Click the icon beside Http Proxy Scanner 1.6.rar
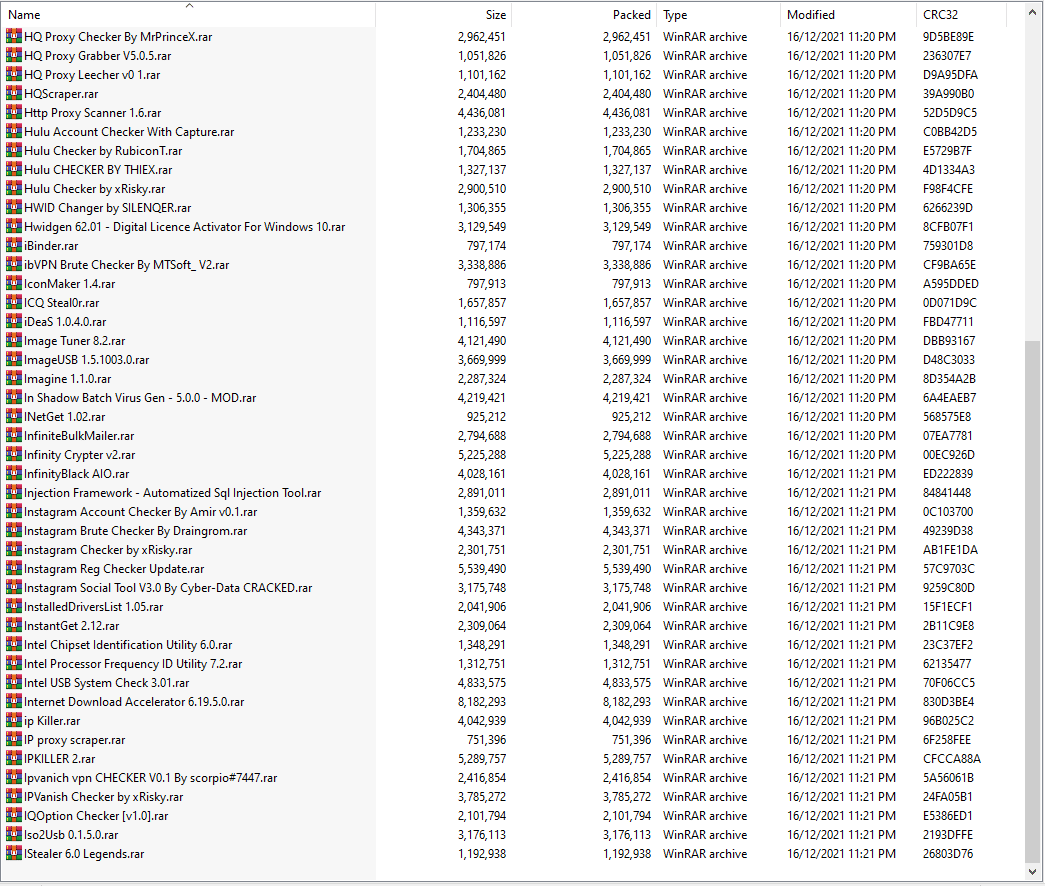The width and height of the screenshot is (1045, 886). [x=13, y=113]
